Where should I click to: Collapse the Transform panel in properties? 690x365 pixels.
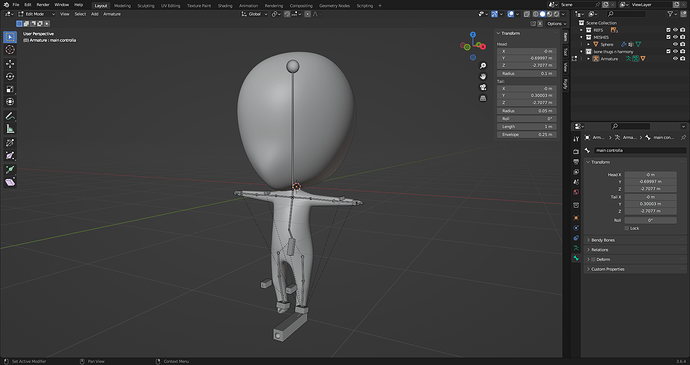coord(600,162)
